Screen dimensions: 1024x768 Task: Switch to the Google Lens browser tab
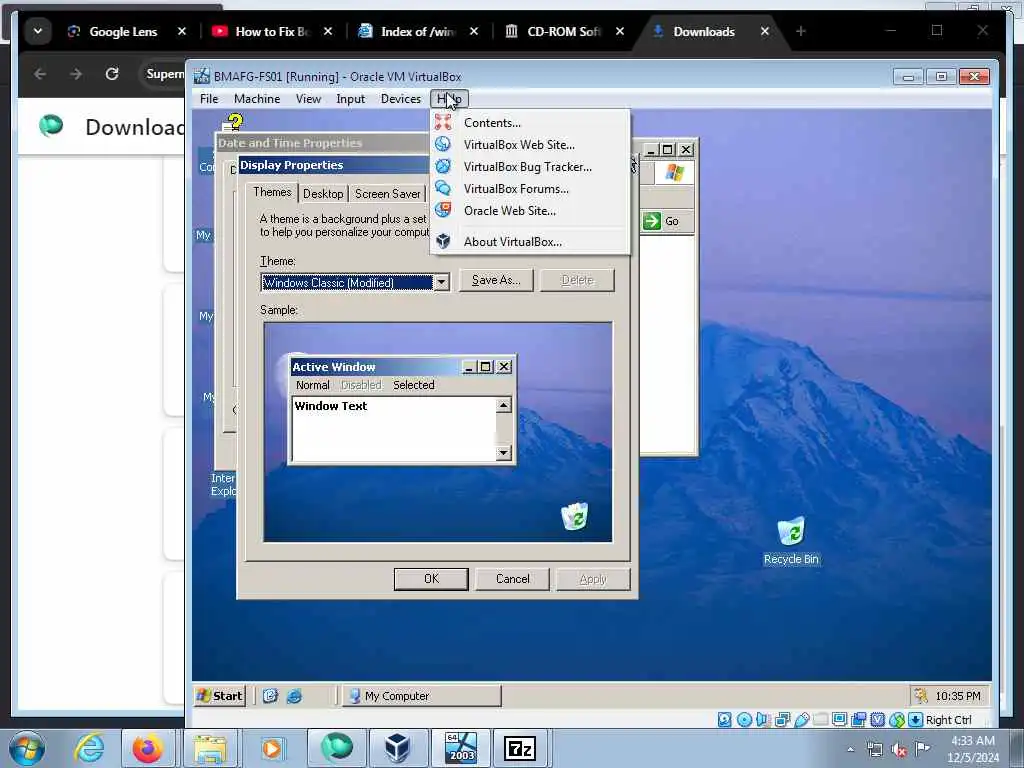coord(123,31)
